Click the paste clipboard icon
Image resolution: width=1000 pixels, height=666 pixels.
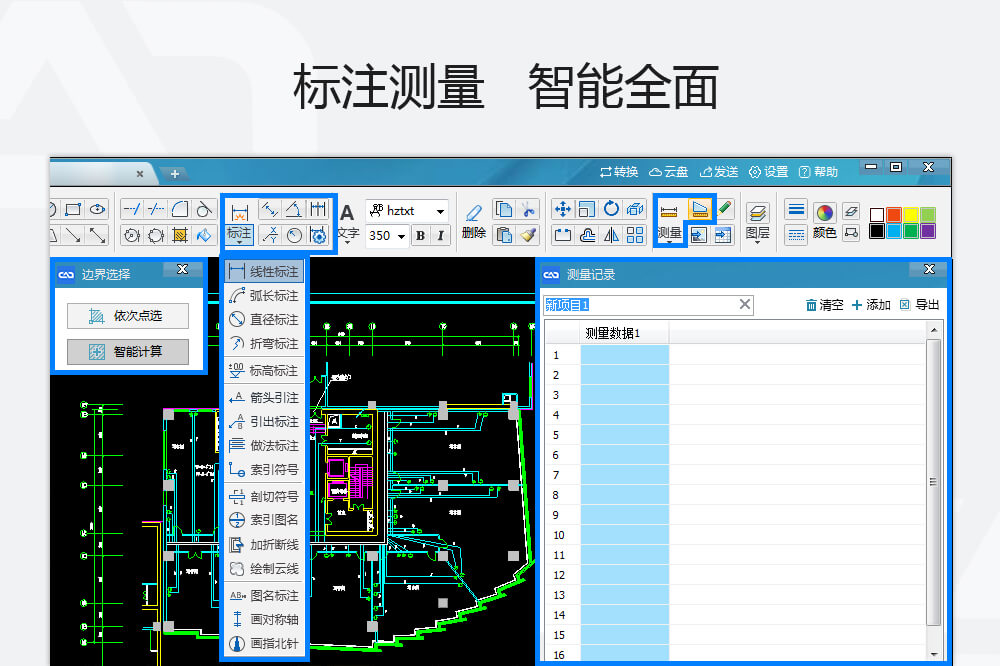504,235
